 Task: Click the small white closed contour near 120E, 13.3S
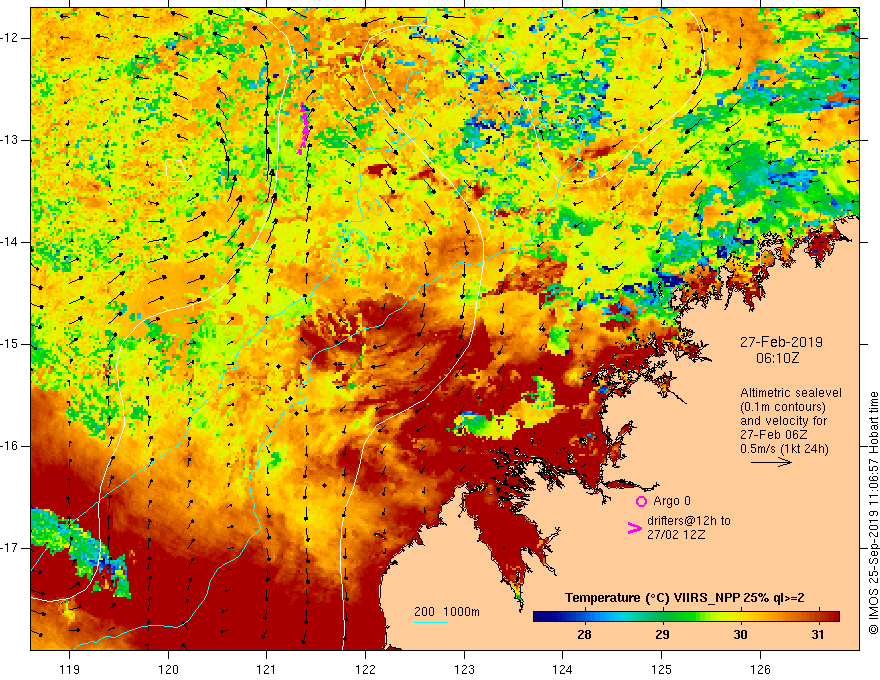click(x=177, y=171)
